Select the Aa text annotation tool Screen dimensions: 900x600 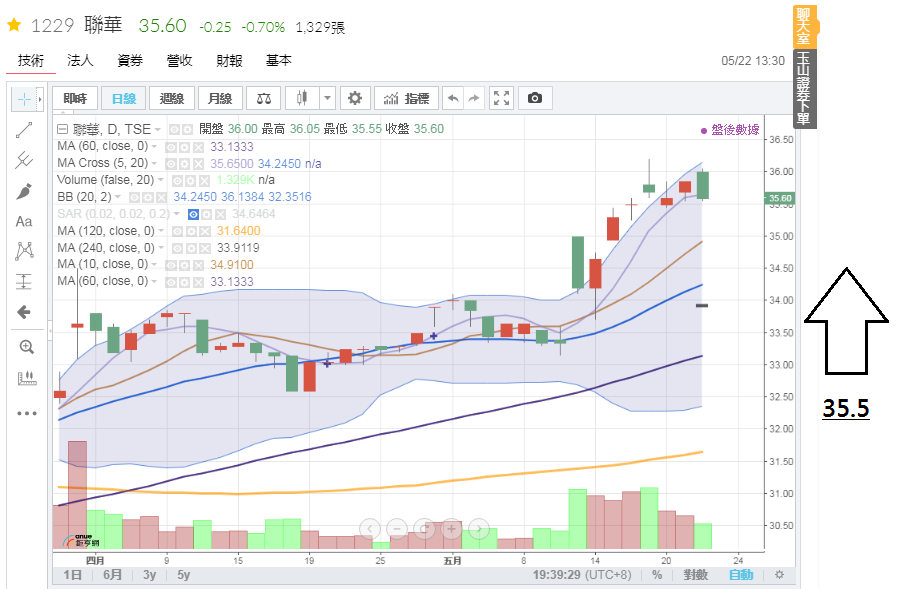[24, 222]
